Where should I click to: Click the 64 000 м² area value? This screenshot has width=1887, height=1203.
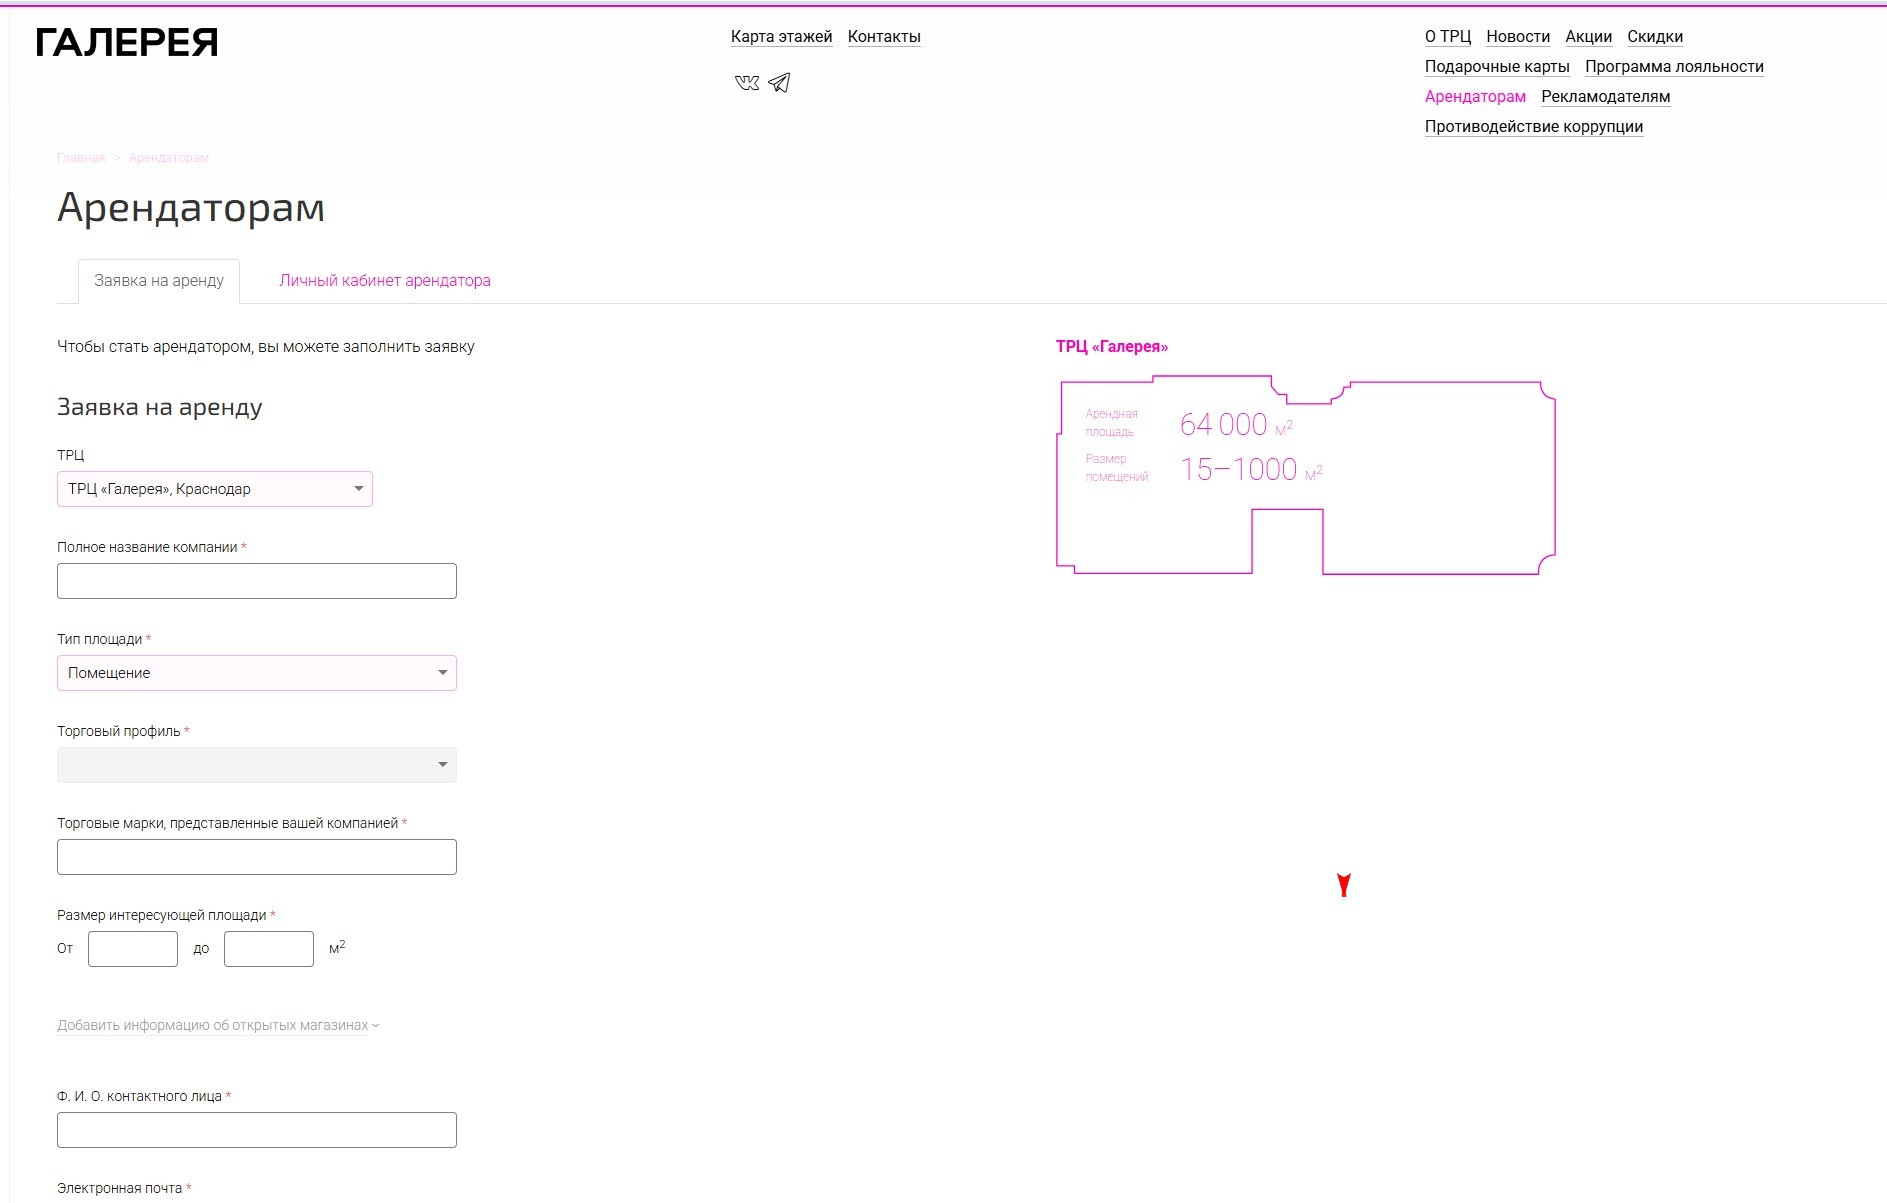click(x=1236, y=425)
